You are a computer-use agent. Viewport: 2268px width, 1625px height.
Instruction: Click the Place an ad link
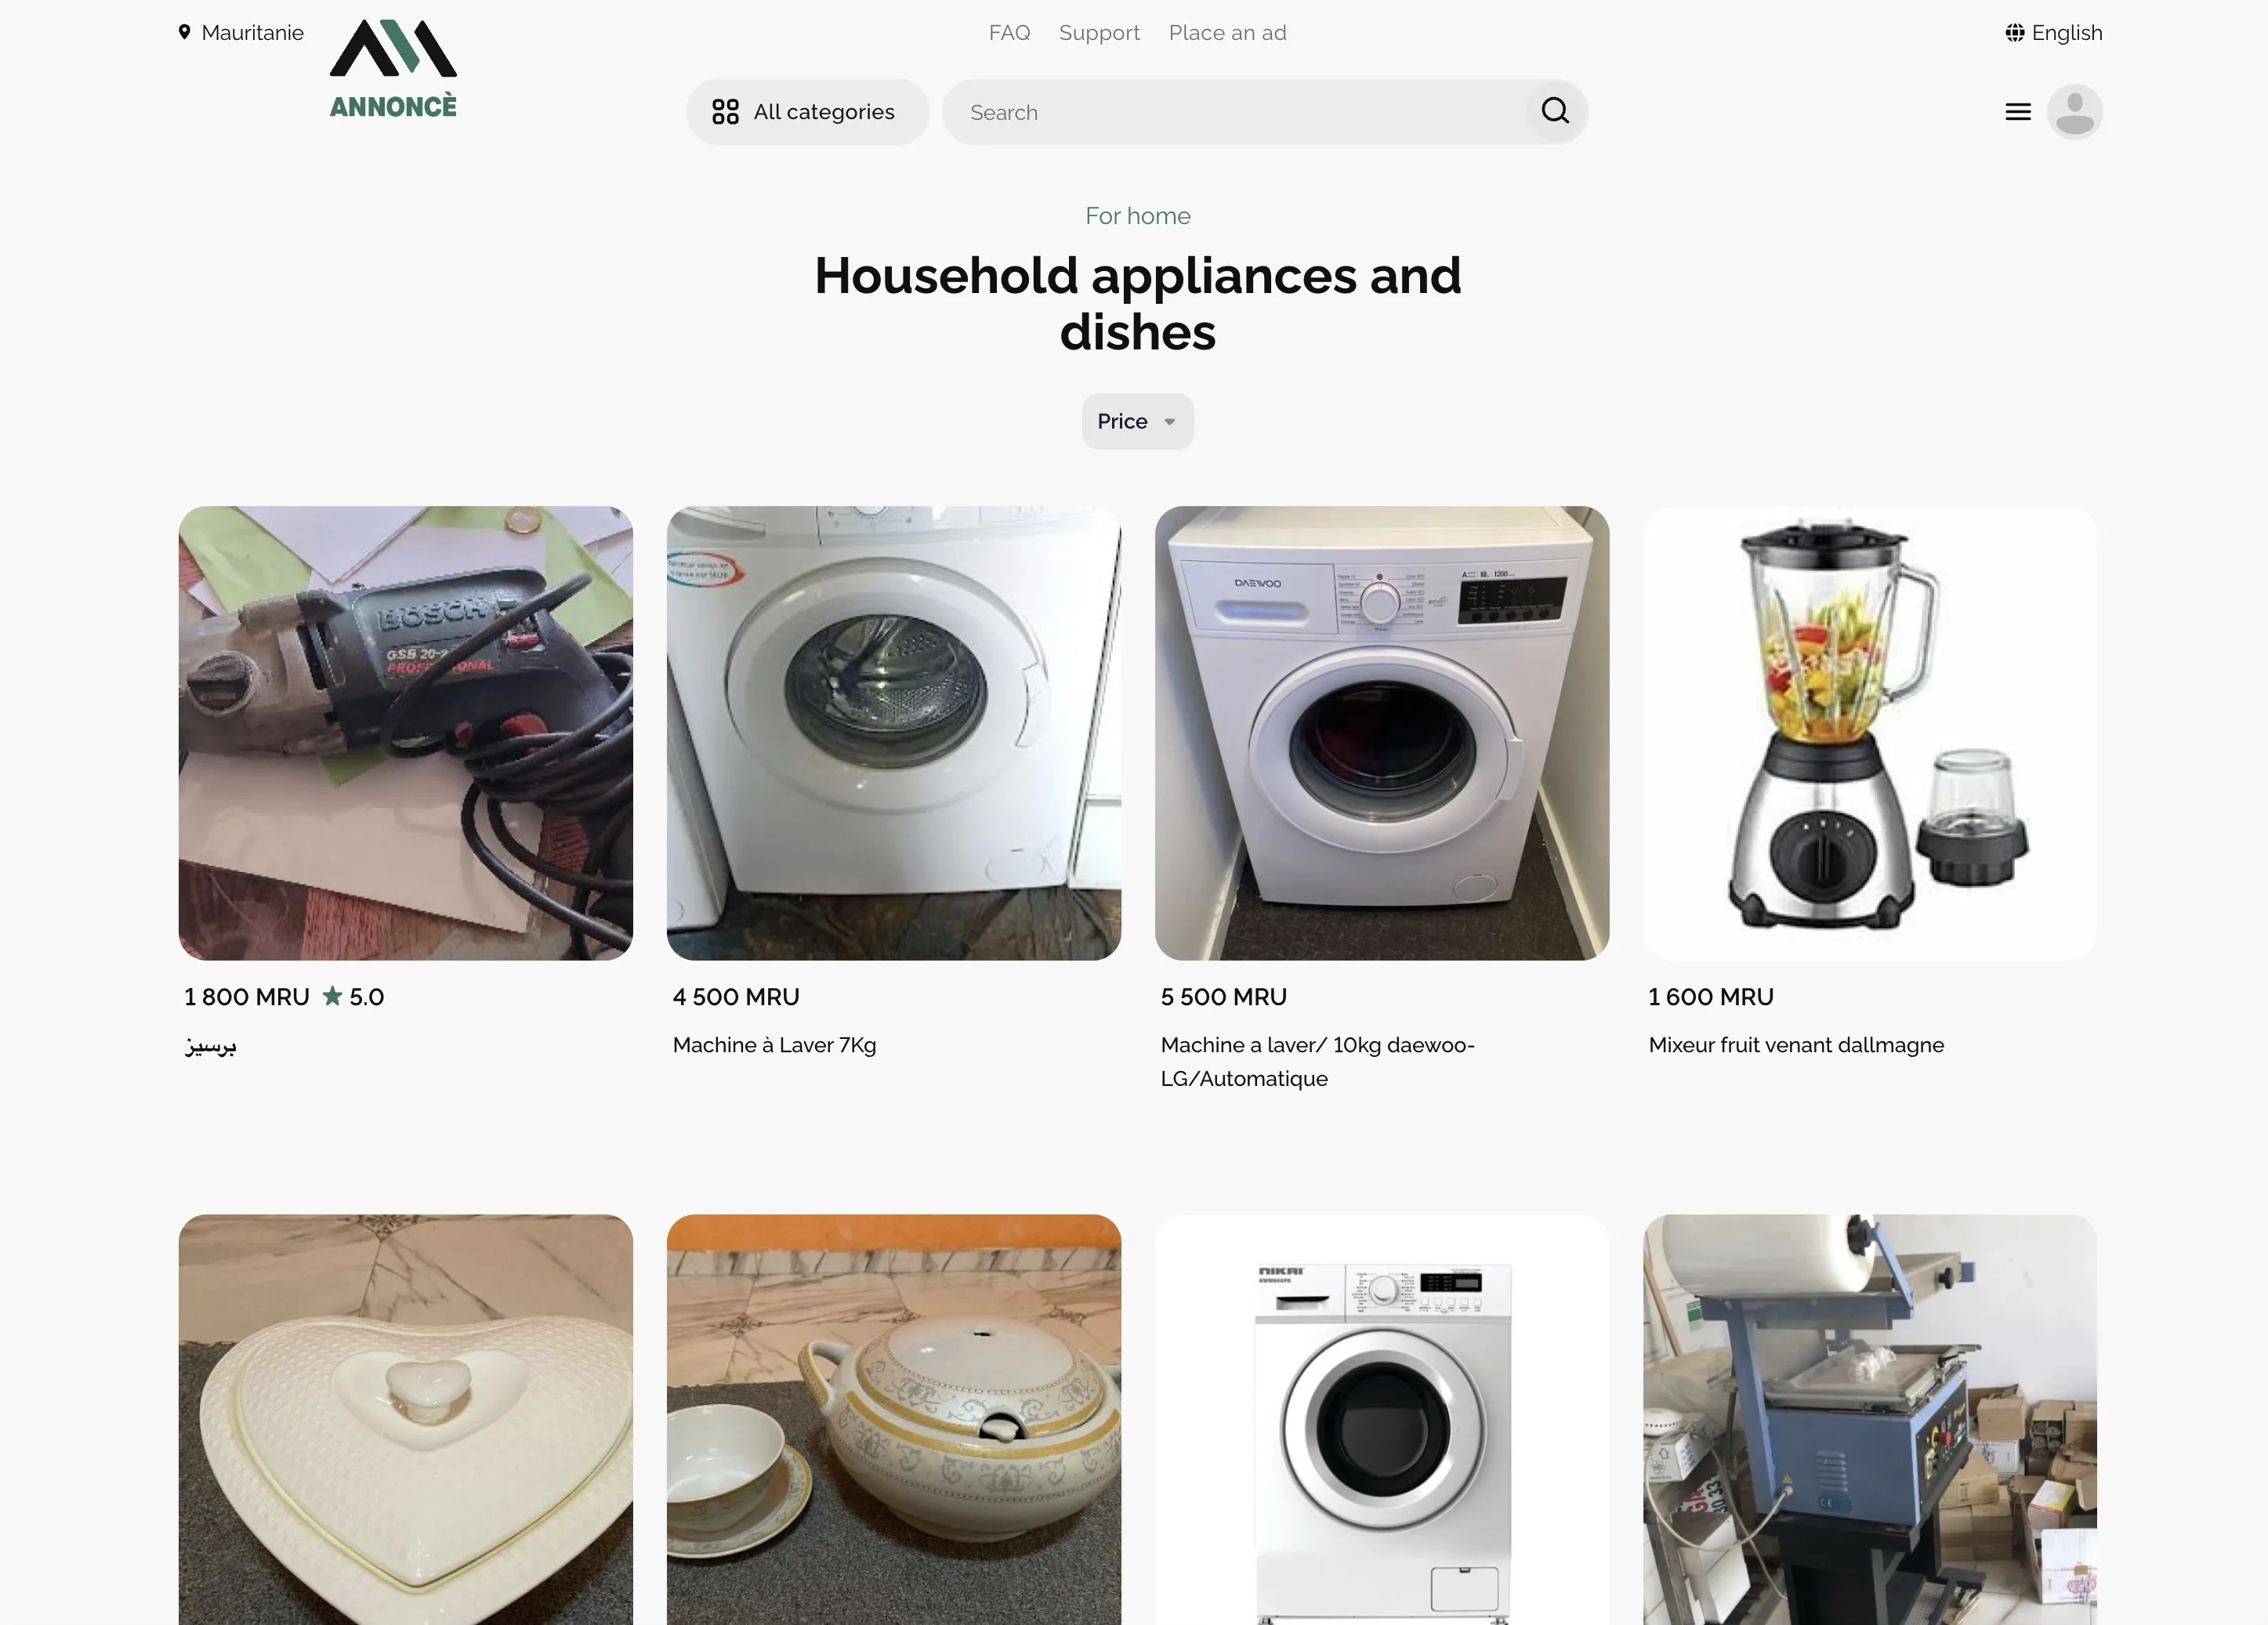click(x=1227, y=33)
